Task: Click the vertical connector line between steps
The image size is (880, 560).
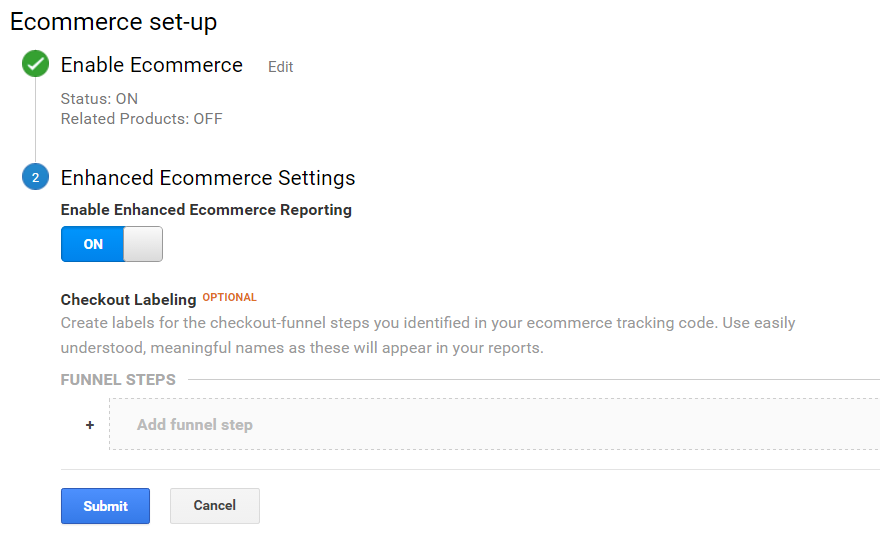Action: [x=35, y=120]
